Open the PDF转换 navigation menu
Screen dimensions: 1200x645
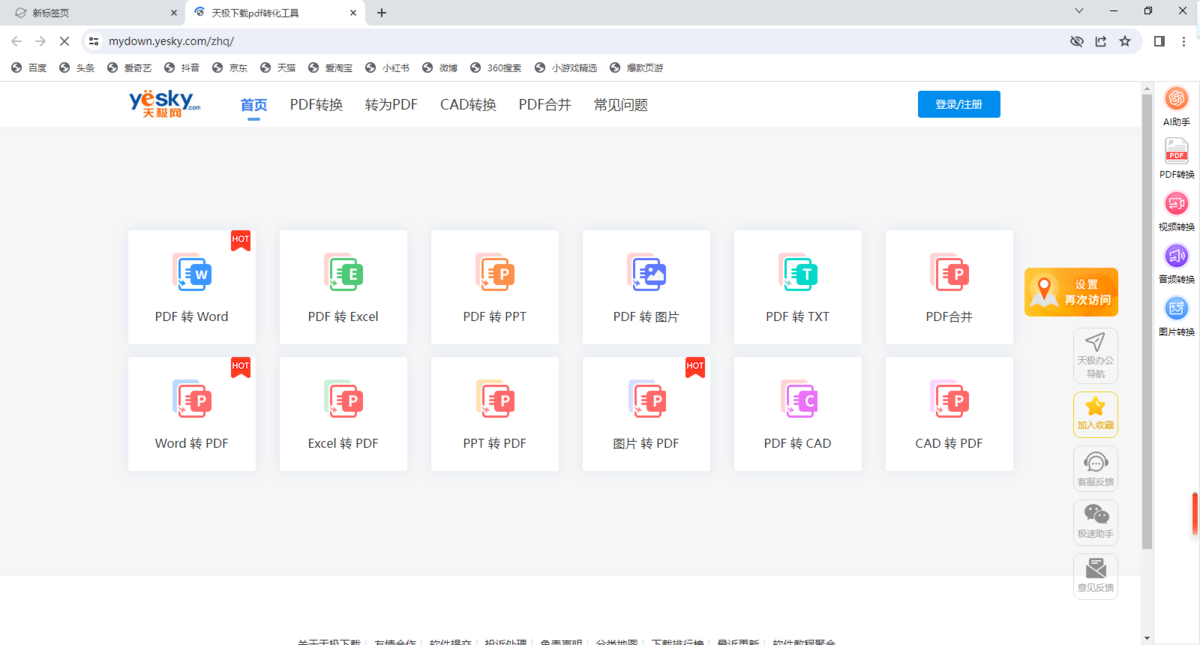point(316,104)
